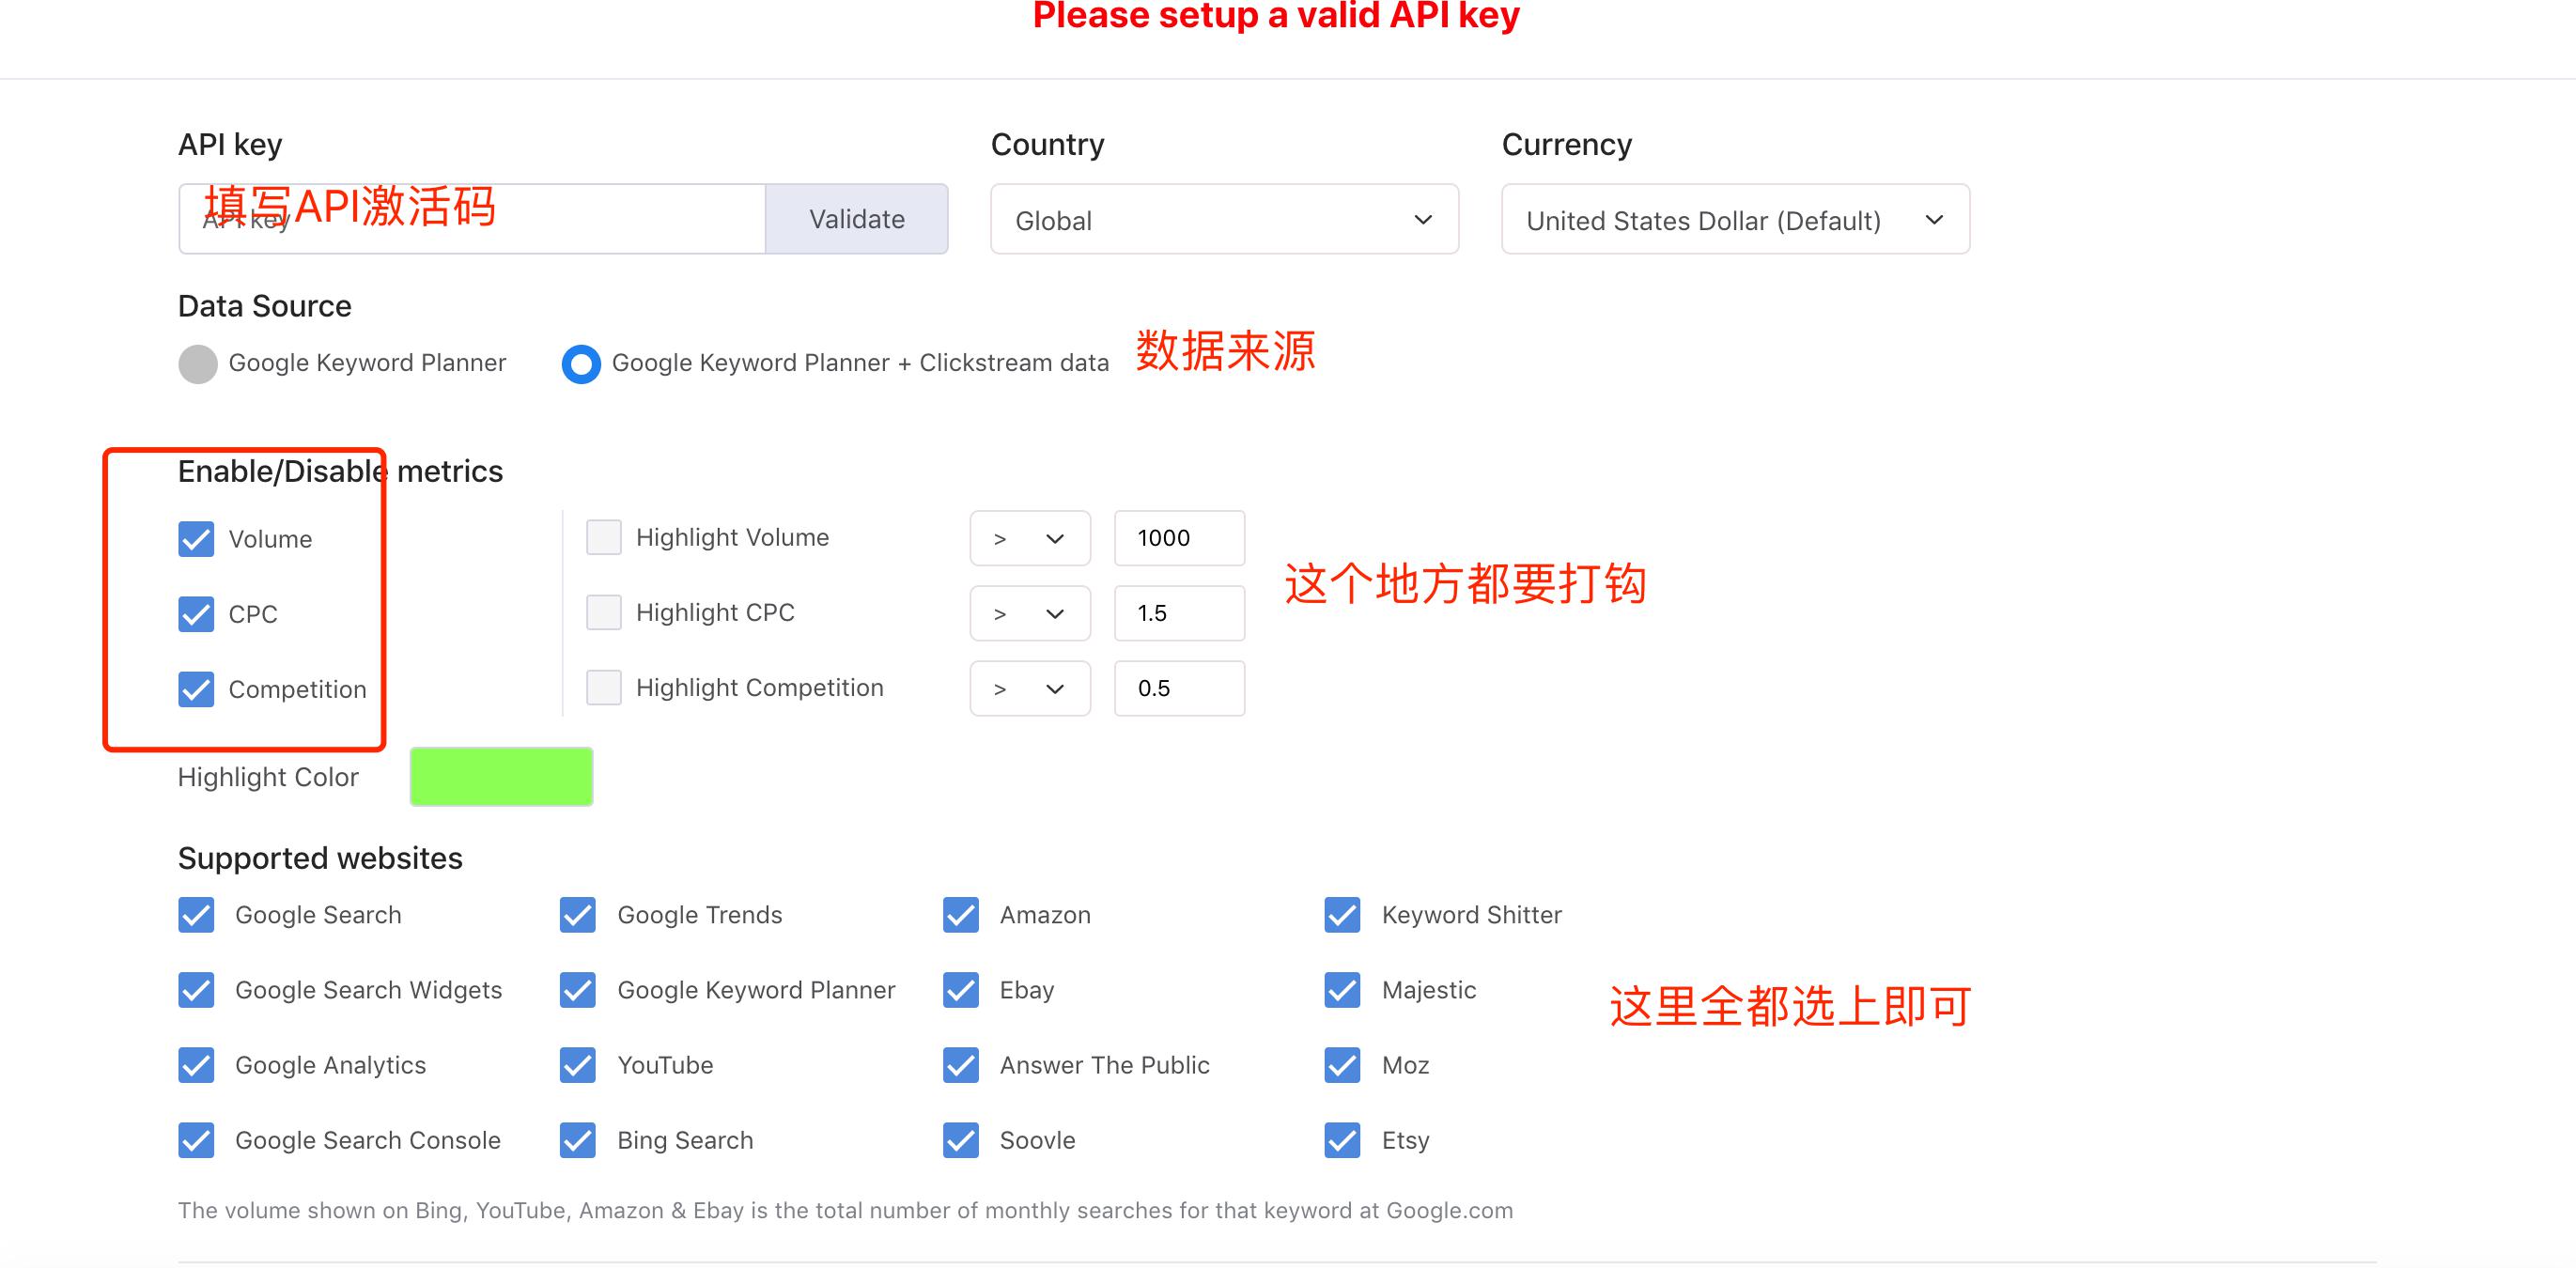Image resolution: width=2576 pixels, height=1268 pixels.
Task: Uncheck the CPC metric
Action: tap(196, 614)
